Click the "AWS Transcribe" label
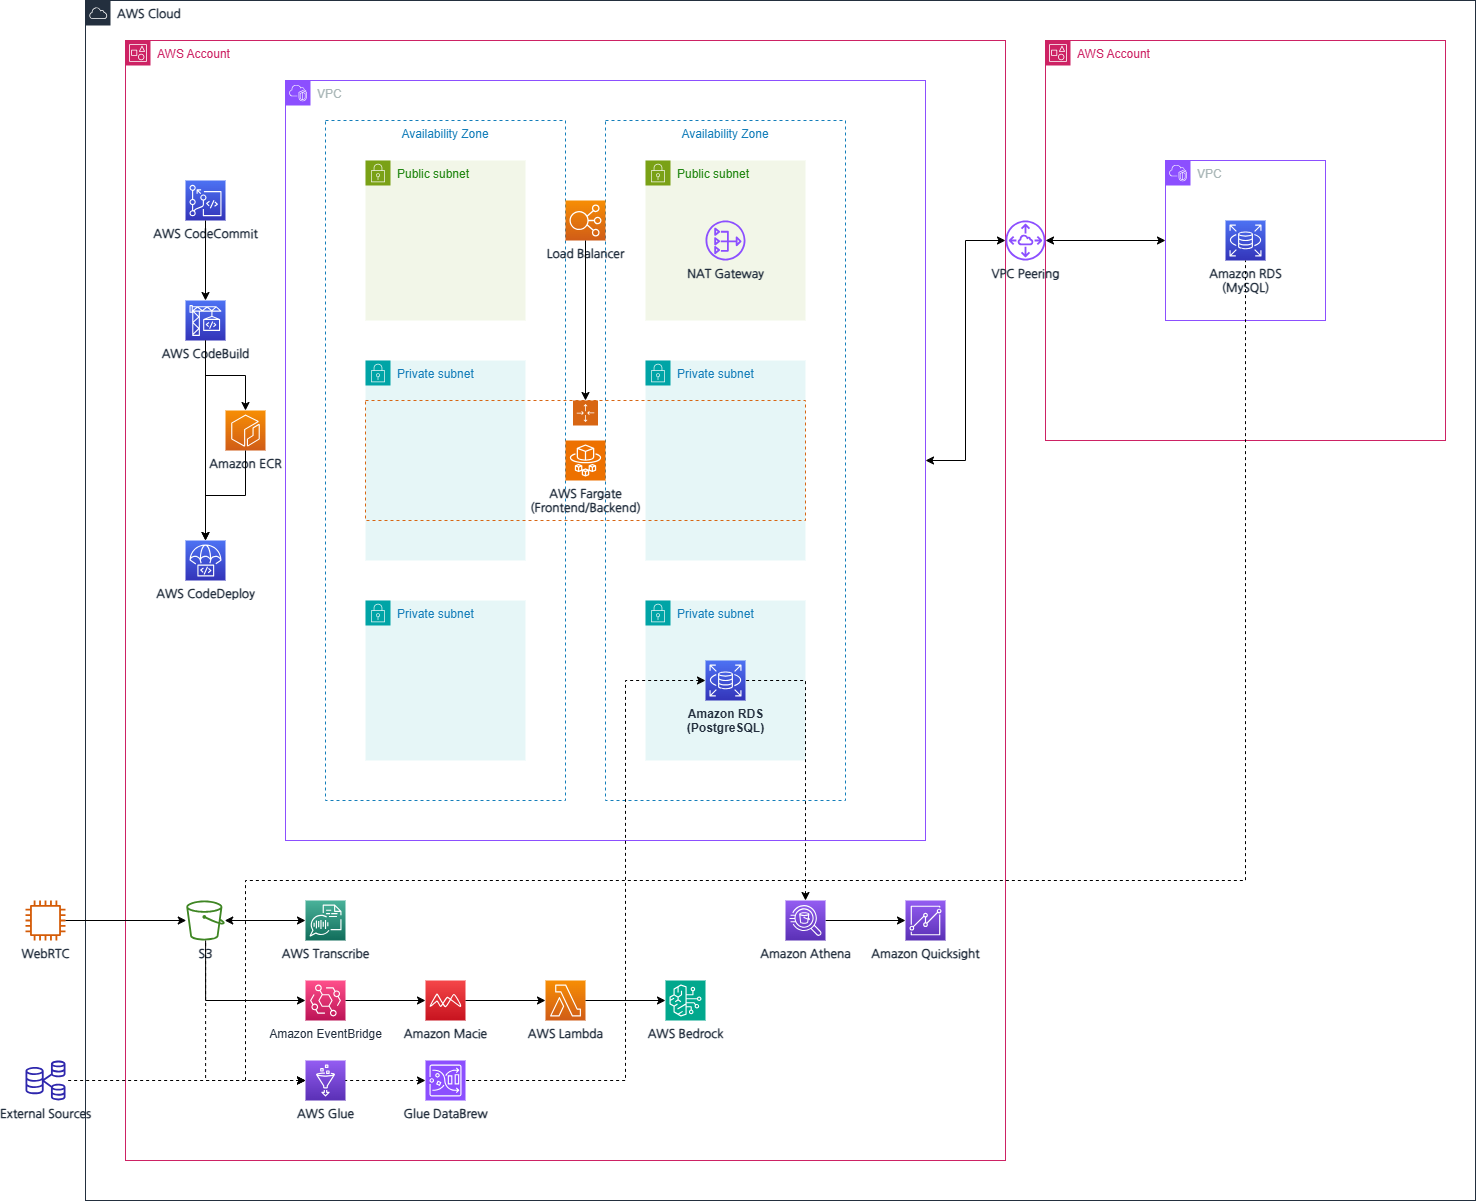Image resolution: width=1476 pixels, height=1201 pixels. pyautogui.click(x=325, y=954)
